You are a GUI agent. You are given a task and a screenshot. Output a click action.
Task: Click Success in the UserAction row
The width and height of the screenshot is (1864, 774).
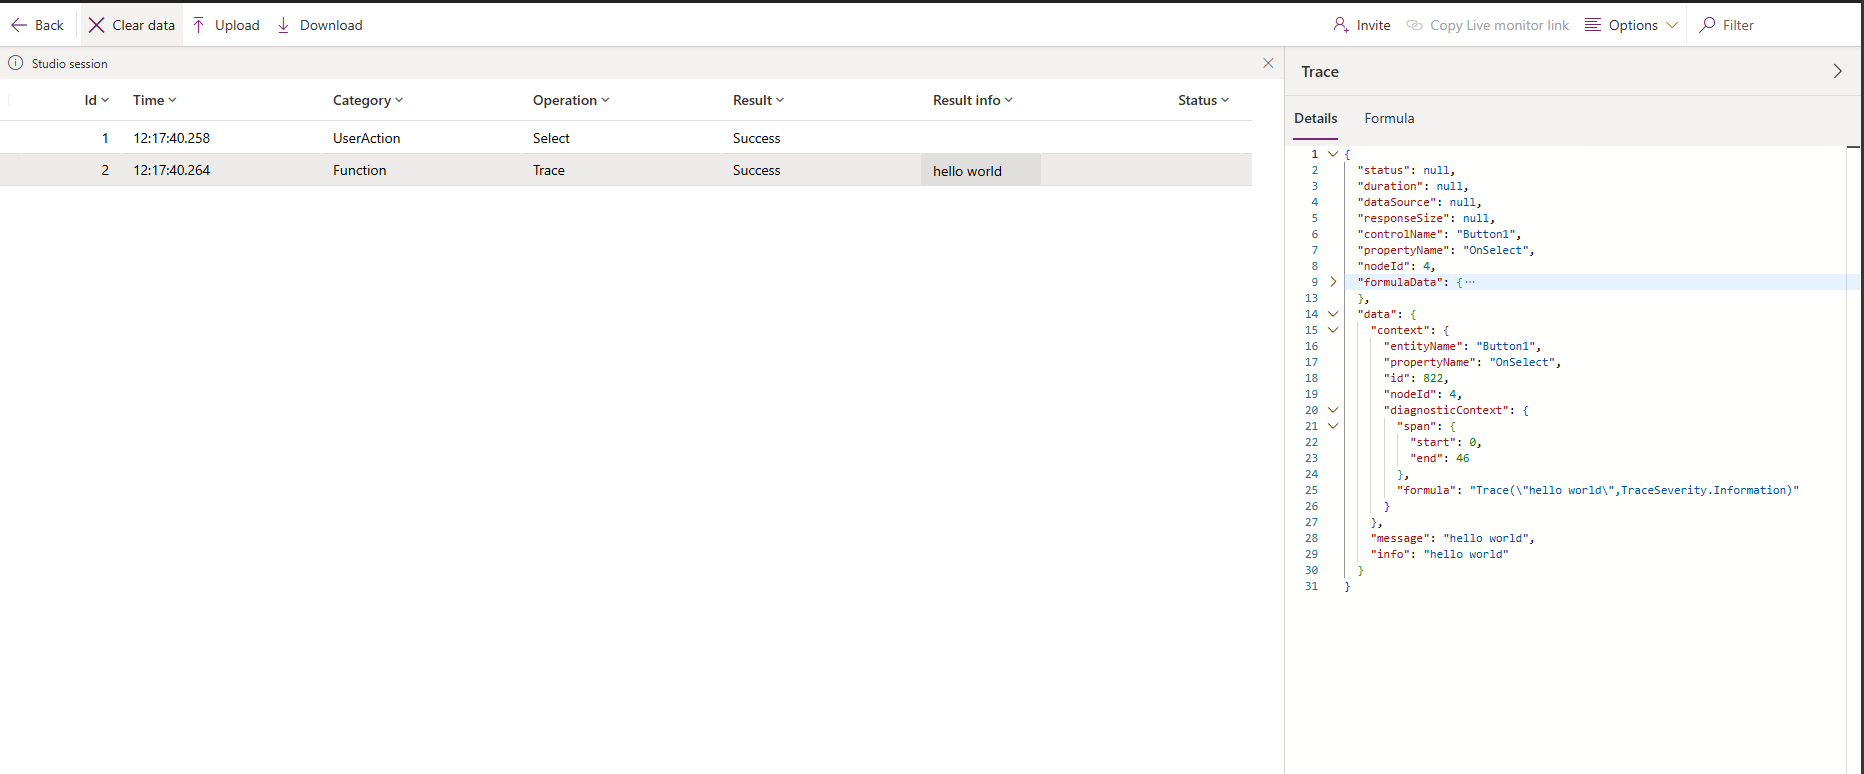tap(756, 138)
